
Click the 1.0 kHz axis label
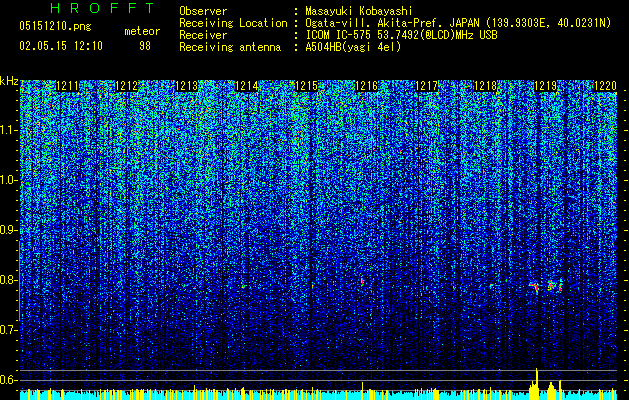click(9, 180)
